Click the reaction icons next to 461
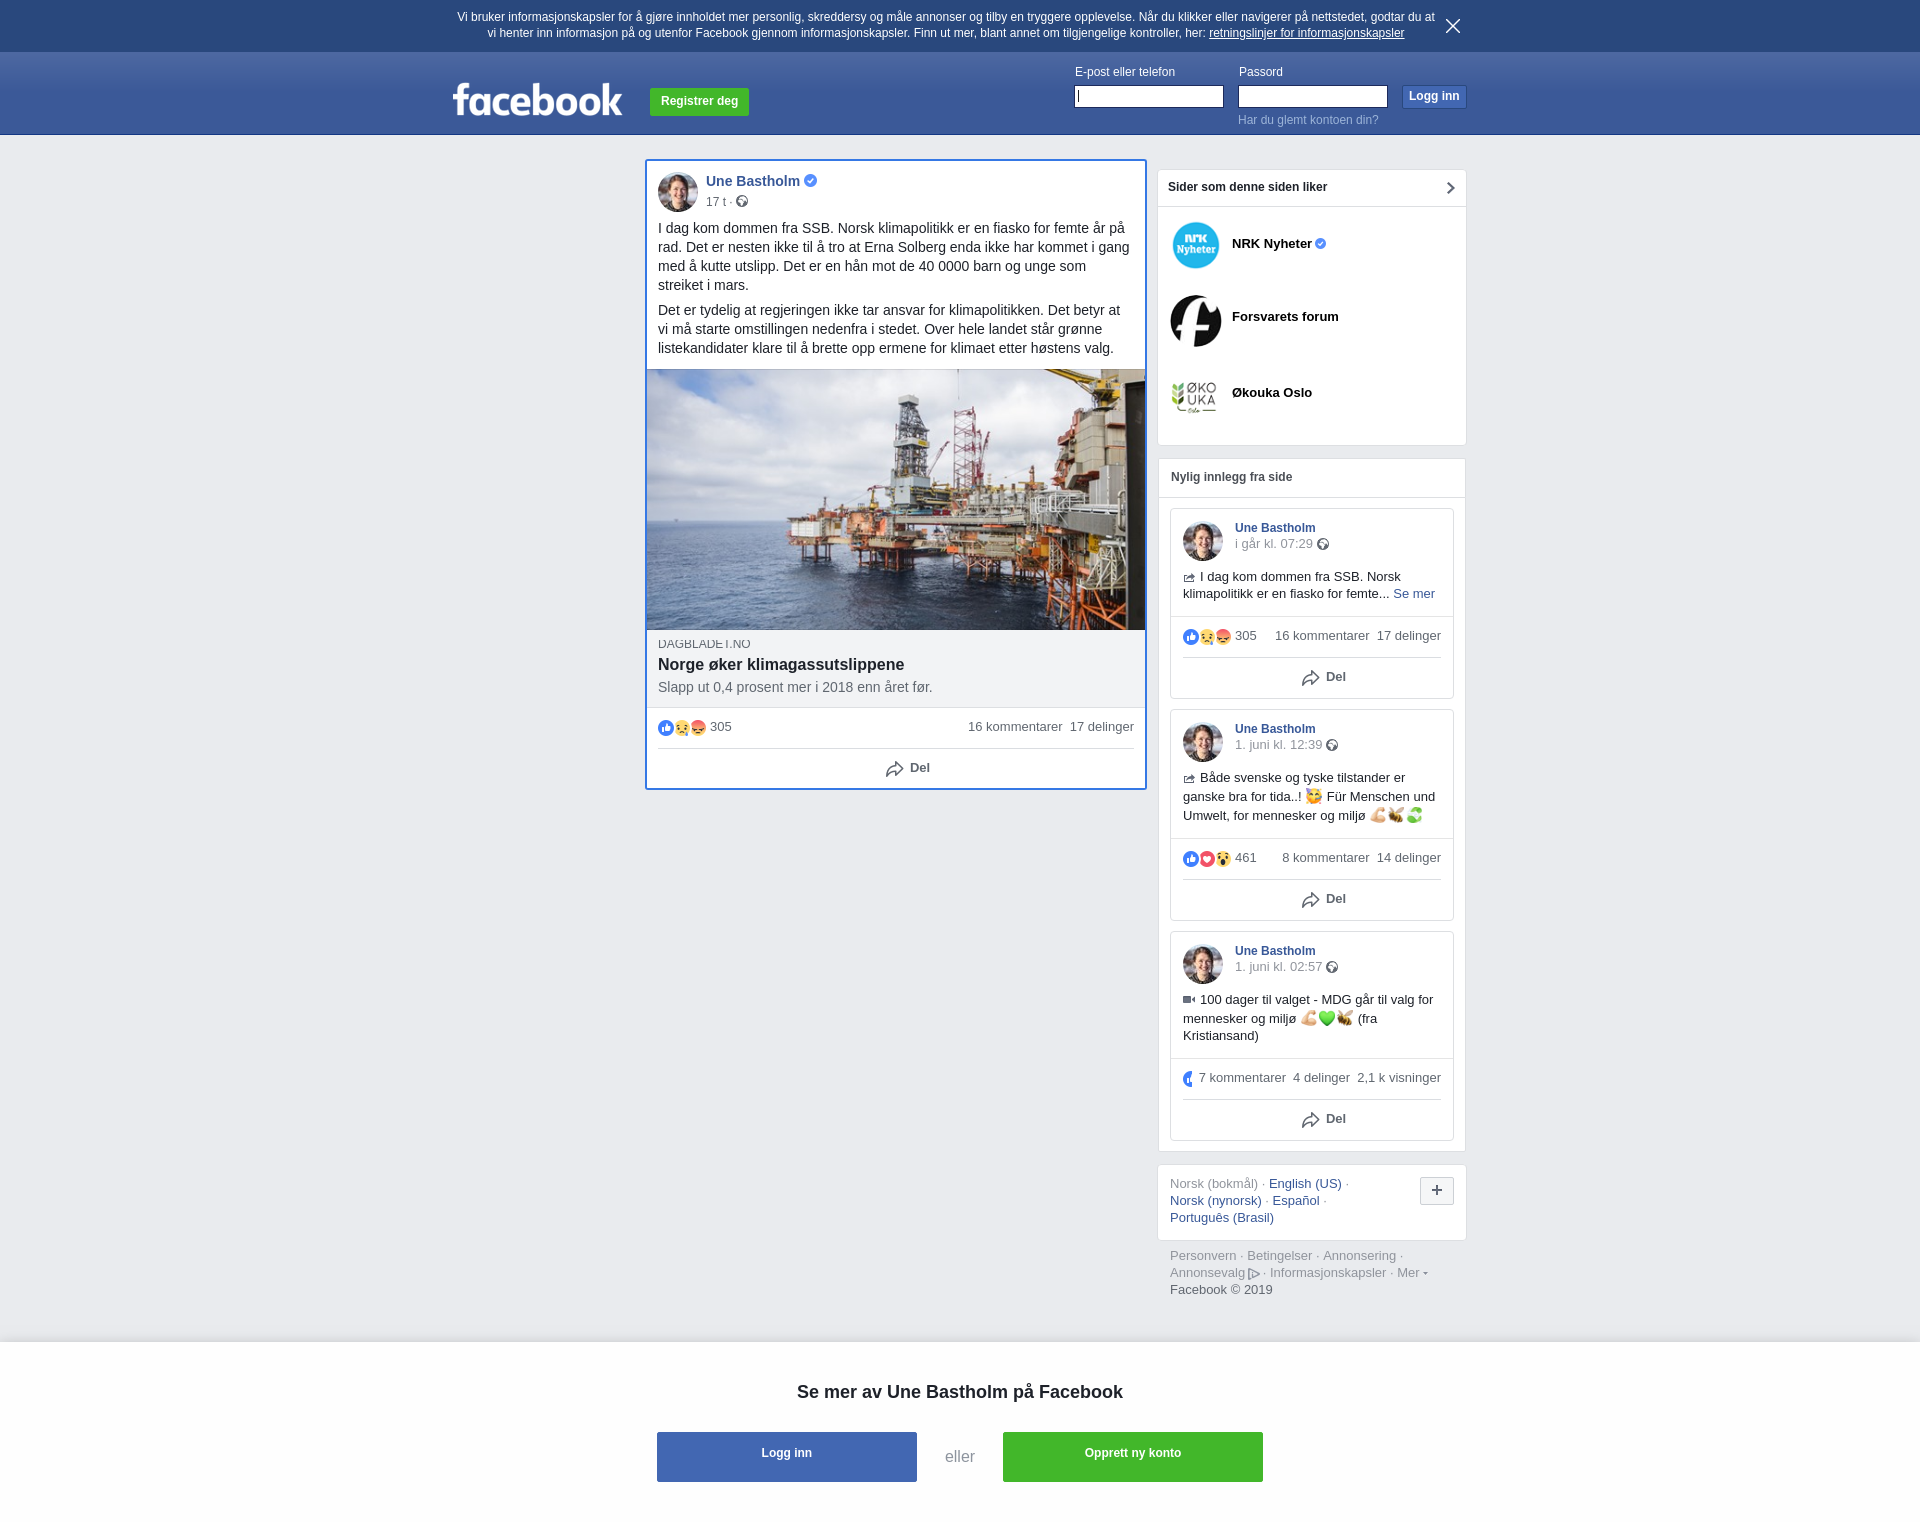Image resolution: width=1920 pixels, height=1522 pixels. (x=1207, y=859)
